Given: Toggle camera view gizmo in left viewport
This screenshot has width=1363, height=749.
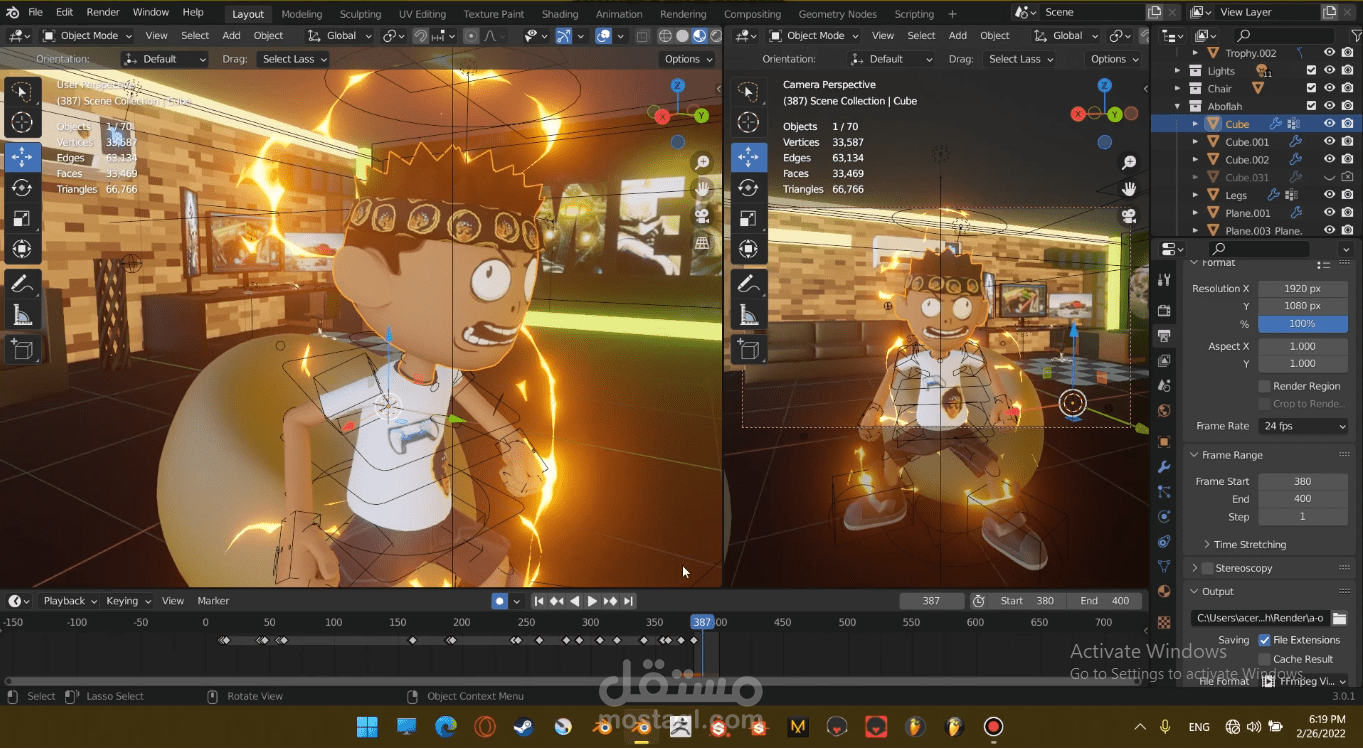Looking at the screenshot, I should tap(702, 215).
